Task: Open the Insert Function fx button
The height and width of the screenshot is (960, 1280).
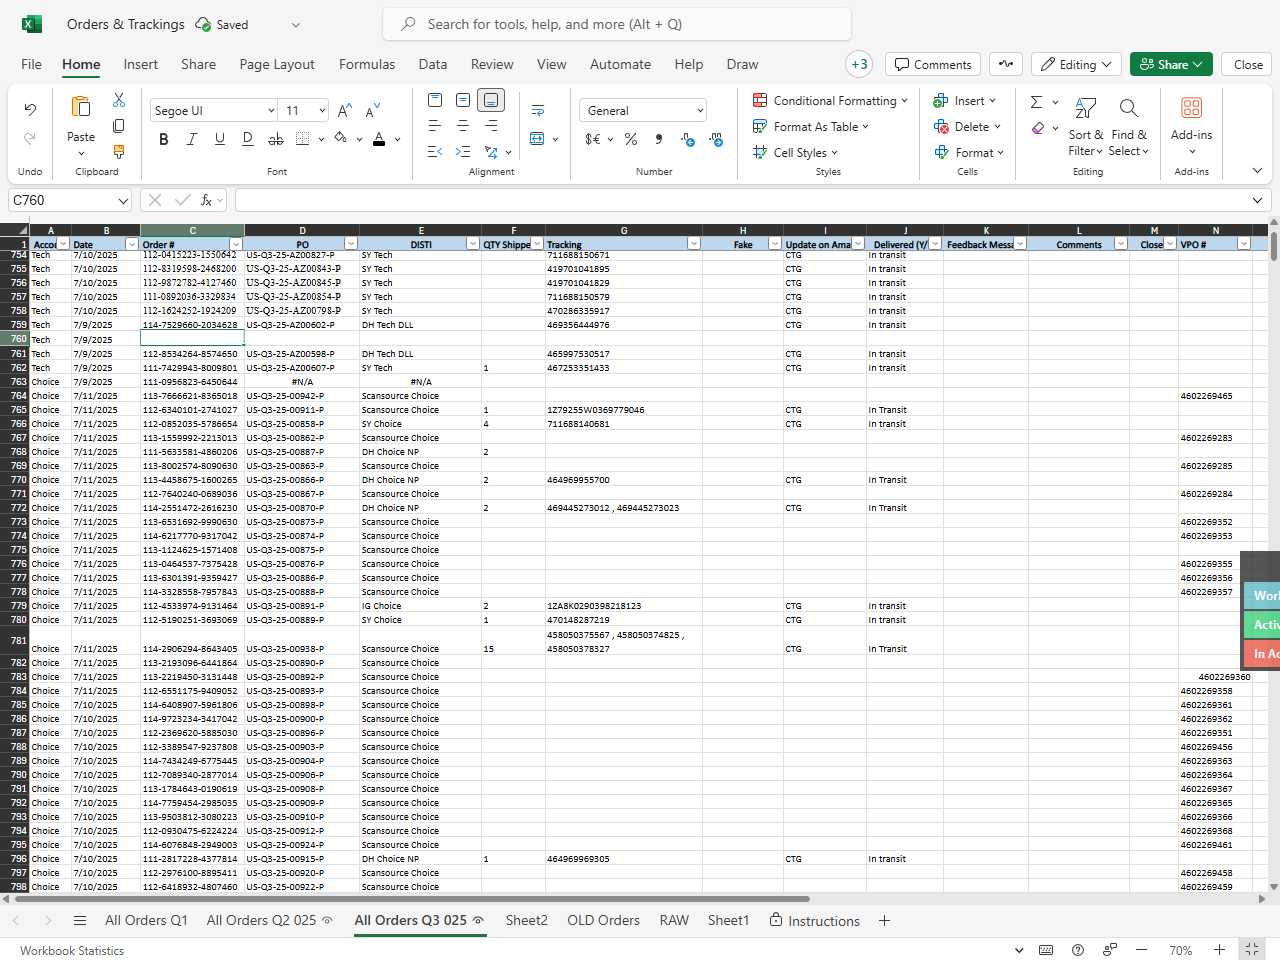Action: coord(207,200)
